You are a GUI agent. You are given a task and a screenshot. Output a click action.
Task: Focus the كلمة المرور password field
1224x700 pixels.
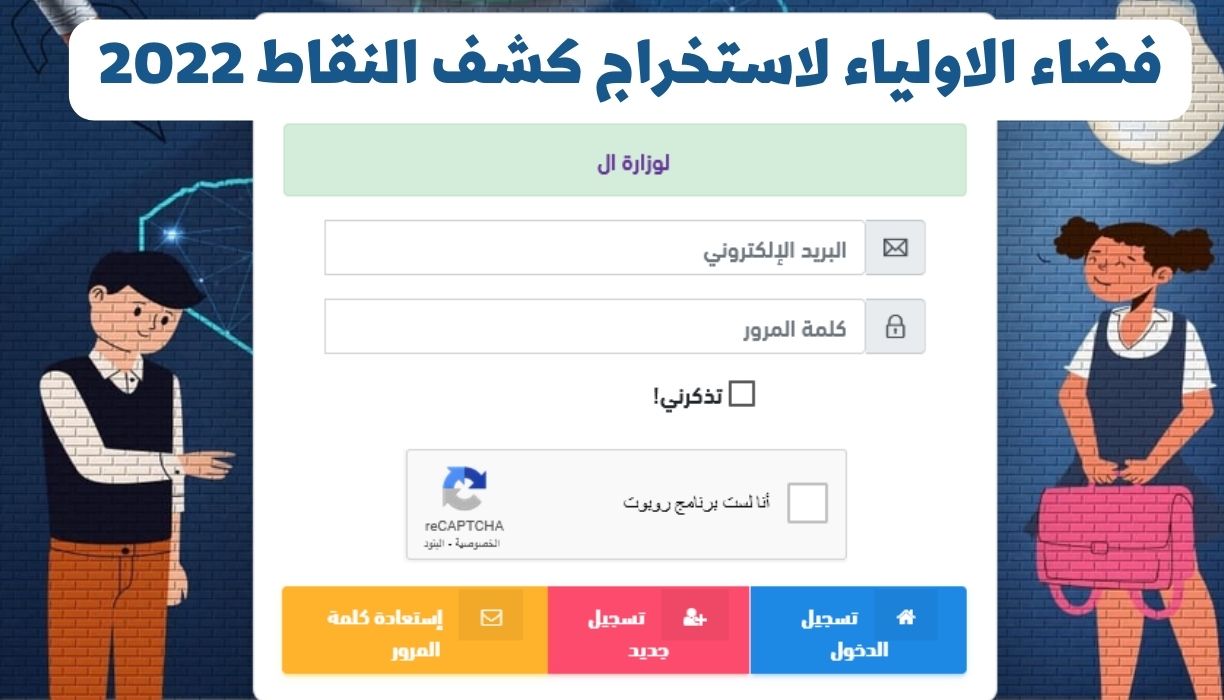[595, 326]
